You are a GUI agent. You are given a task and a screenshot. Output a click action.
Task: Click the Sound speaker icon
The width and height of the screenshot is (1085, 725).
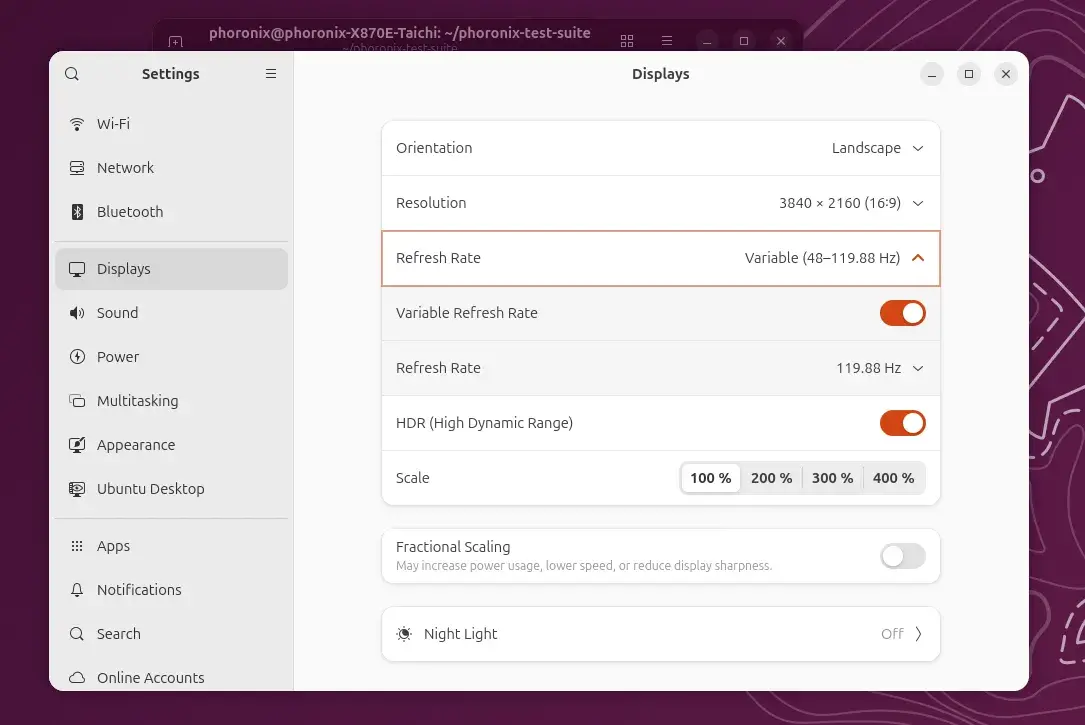77,313
